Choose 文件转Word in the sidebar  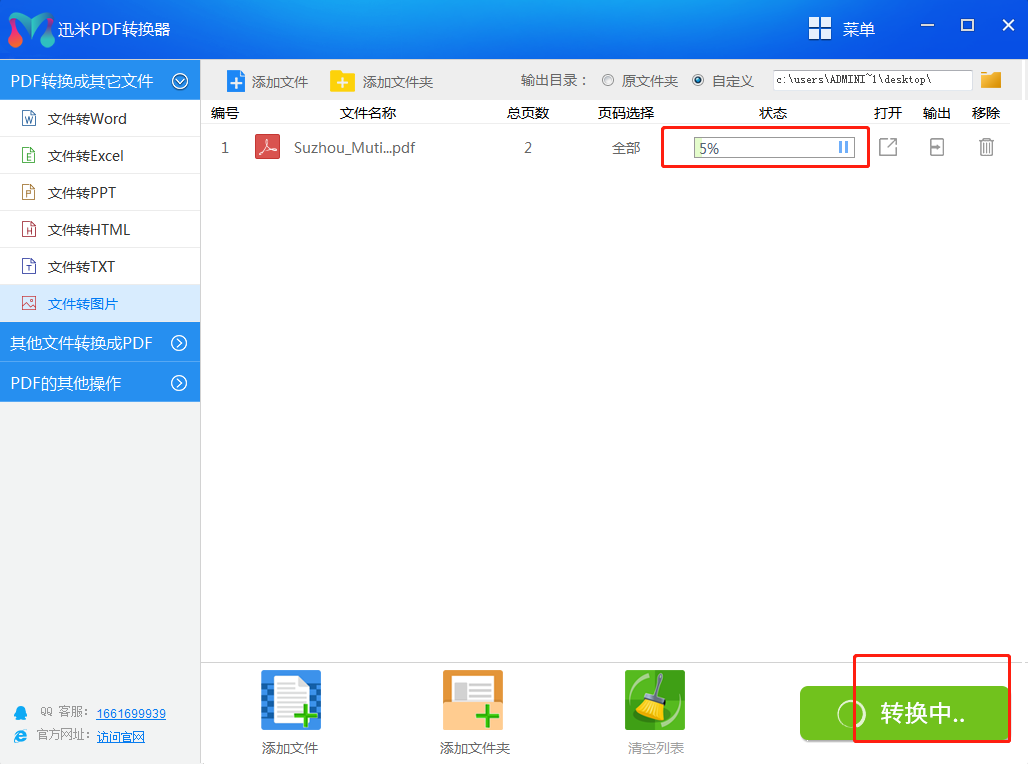(x=87, y=119)
